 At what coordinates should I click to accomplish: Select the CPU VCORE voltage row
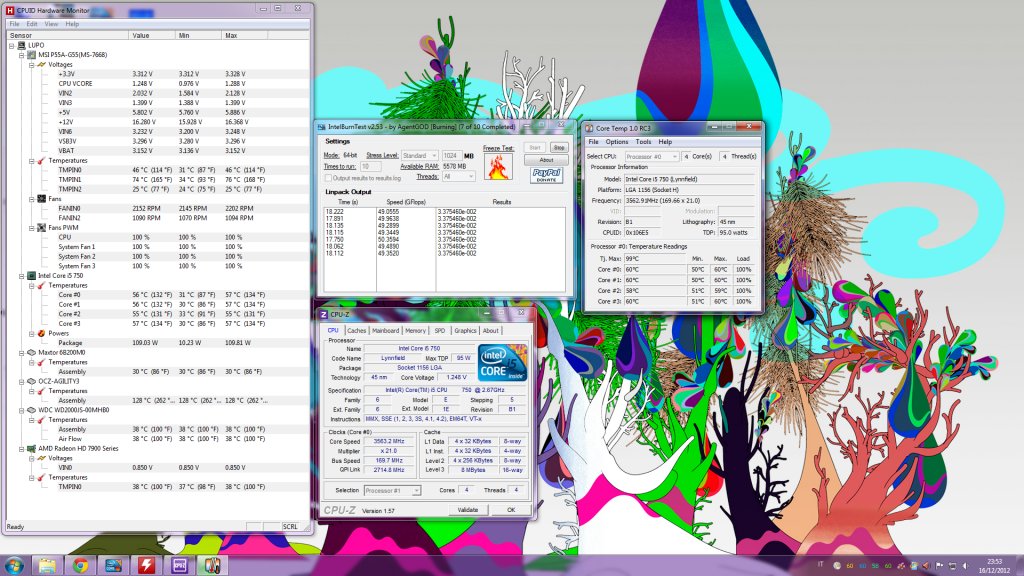coord(157,84)
